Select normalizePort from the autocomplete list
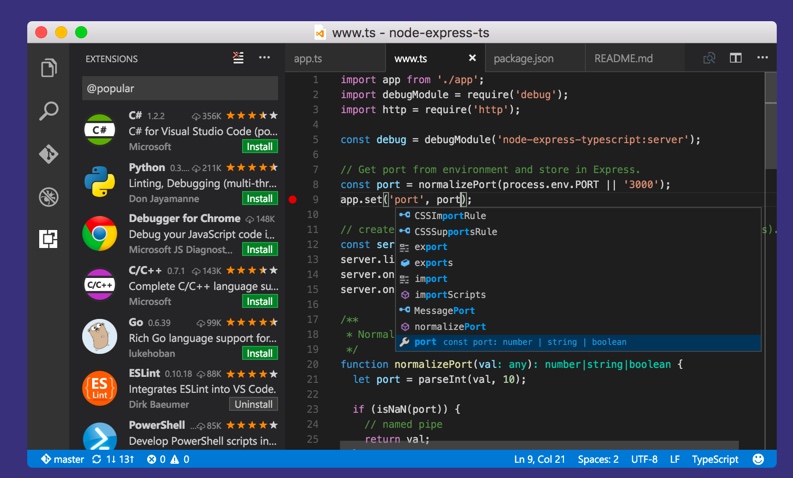The height and width of the screenshot is (478, 793). tap(450, 326)
